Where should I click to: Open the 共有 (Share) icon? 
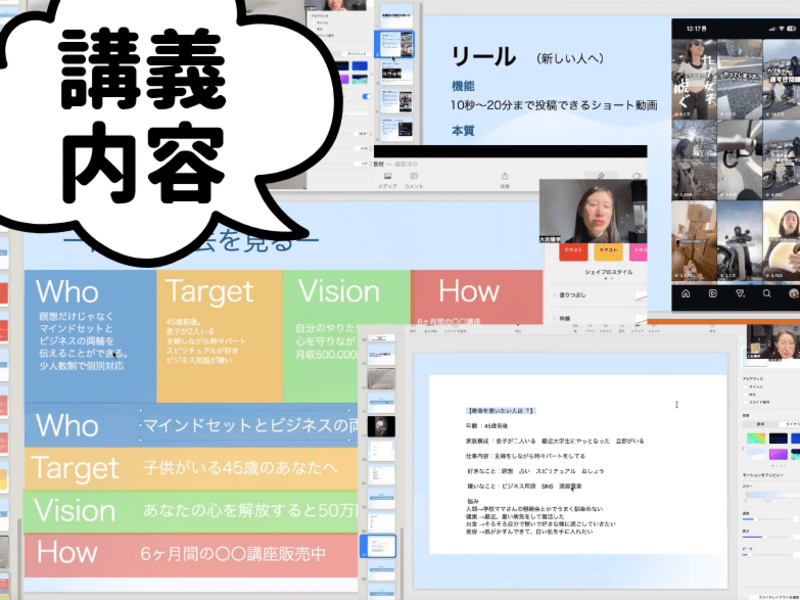[x=504, y=178]
